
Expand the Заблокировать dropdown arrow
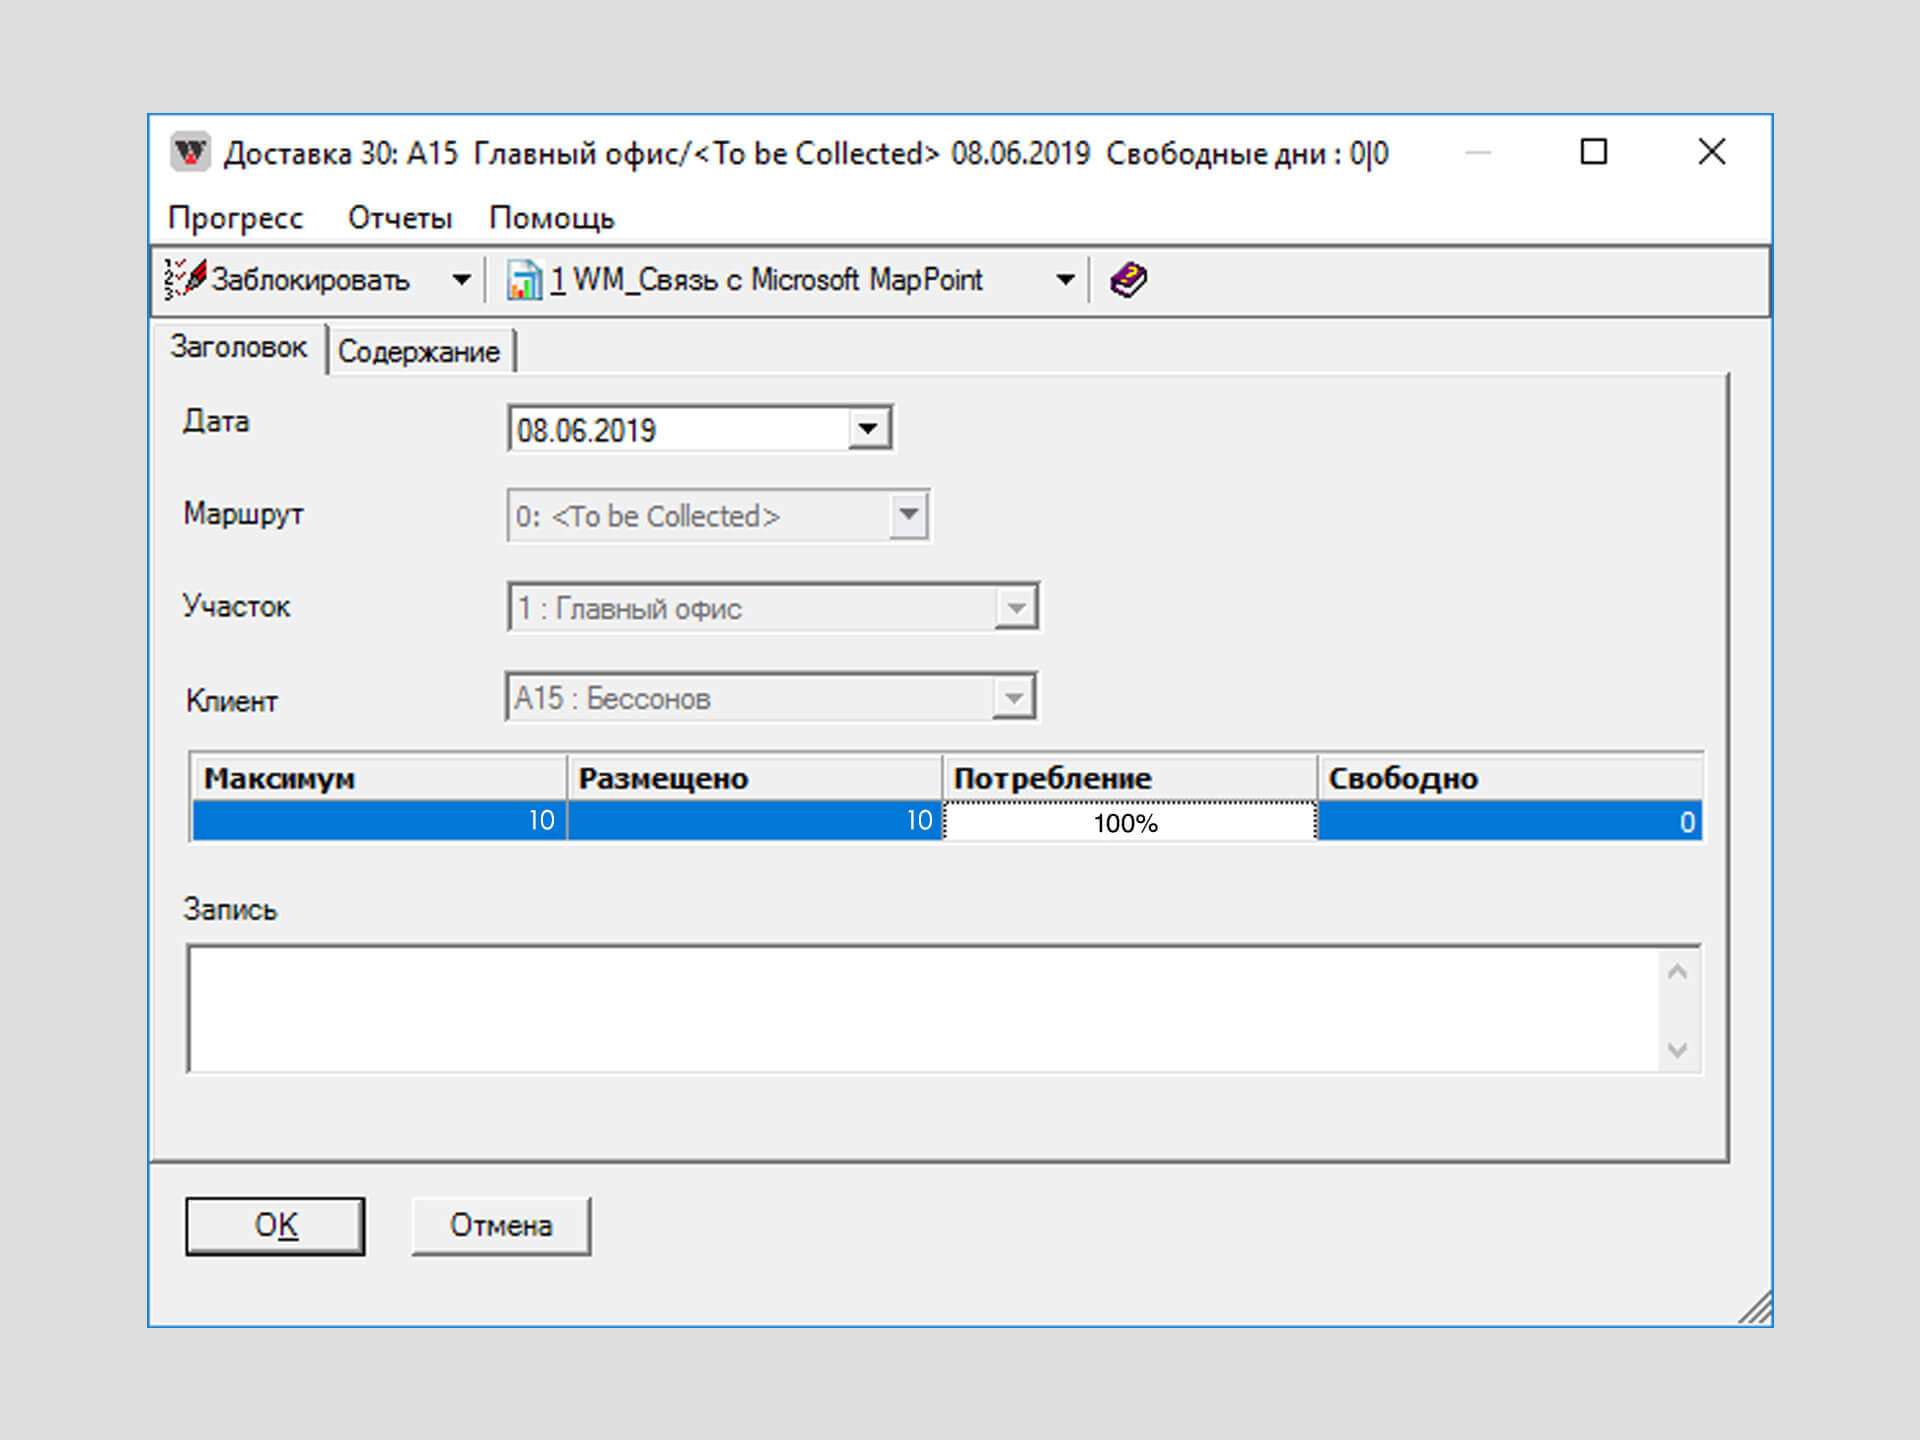(x=461, y=280)
